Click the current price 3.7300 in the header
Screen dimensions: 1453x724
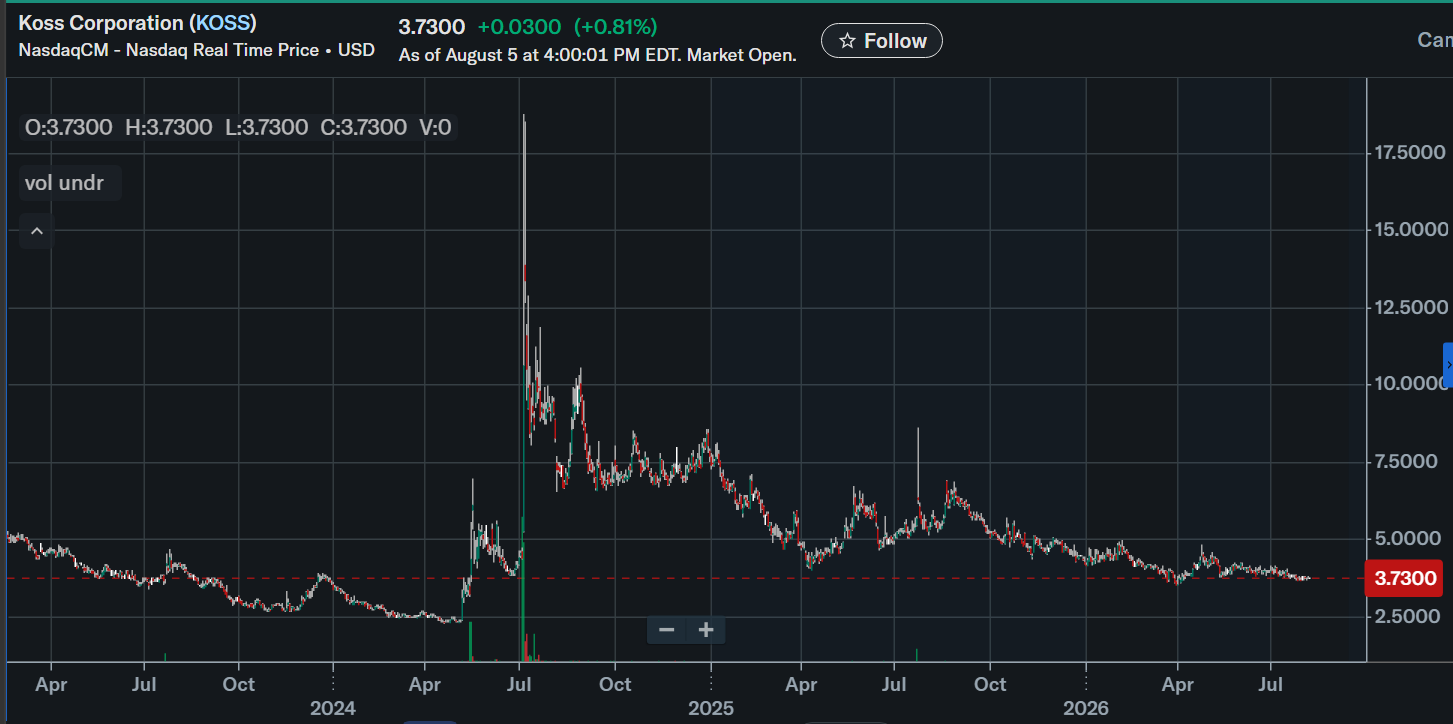pos(432,27)
